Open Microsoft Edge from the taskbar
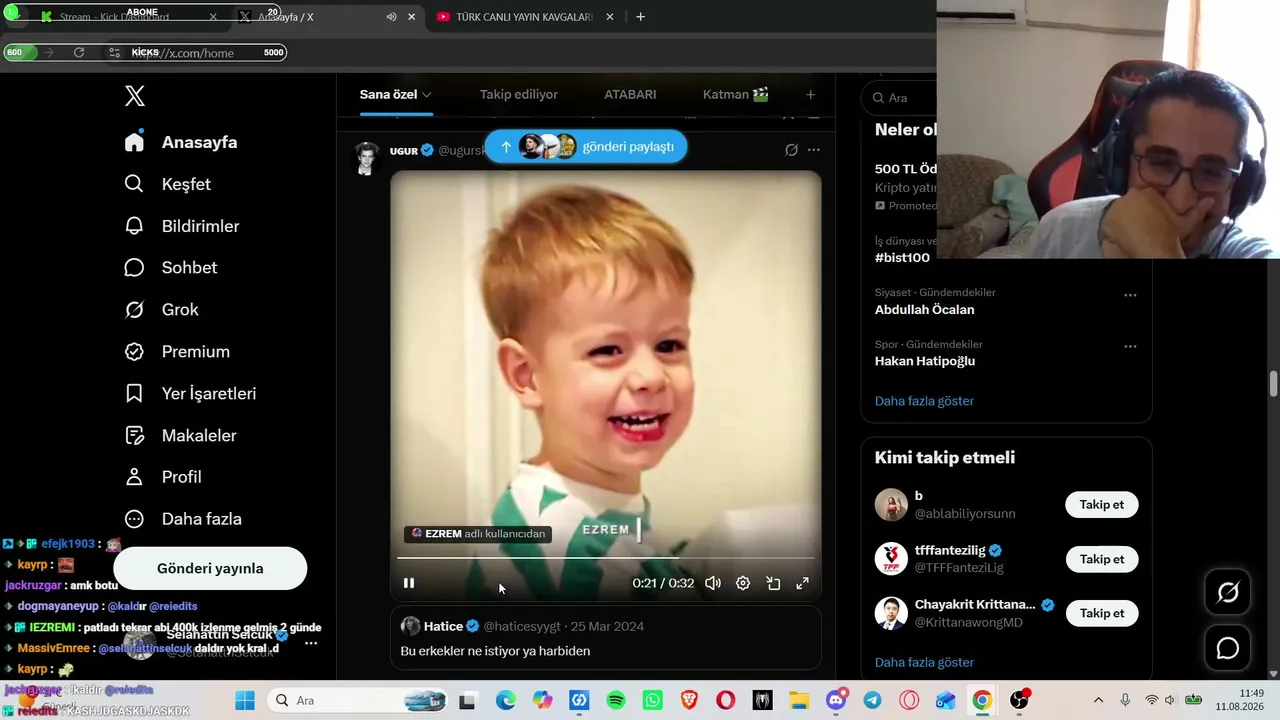The width and height of the screenshot is (1280, 720). click(506, 700)
